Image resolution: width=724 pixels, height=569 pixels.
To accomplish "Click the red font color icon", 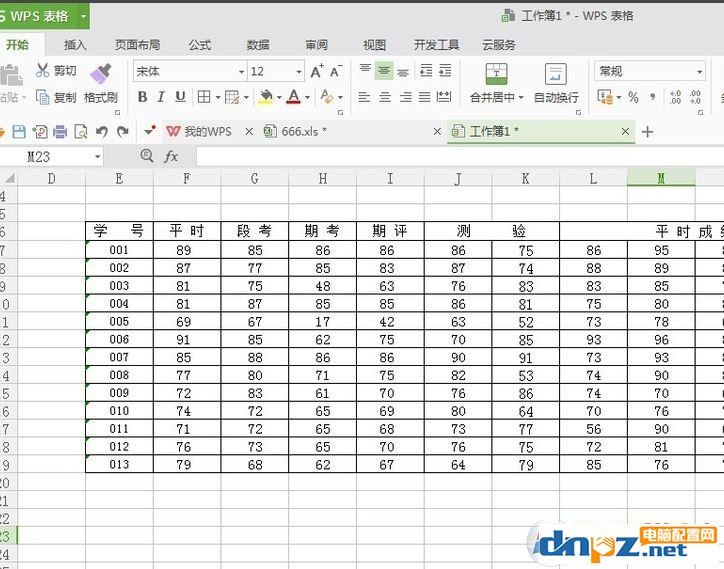I will coord(294,97).
